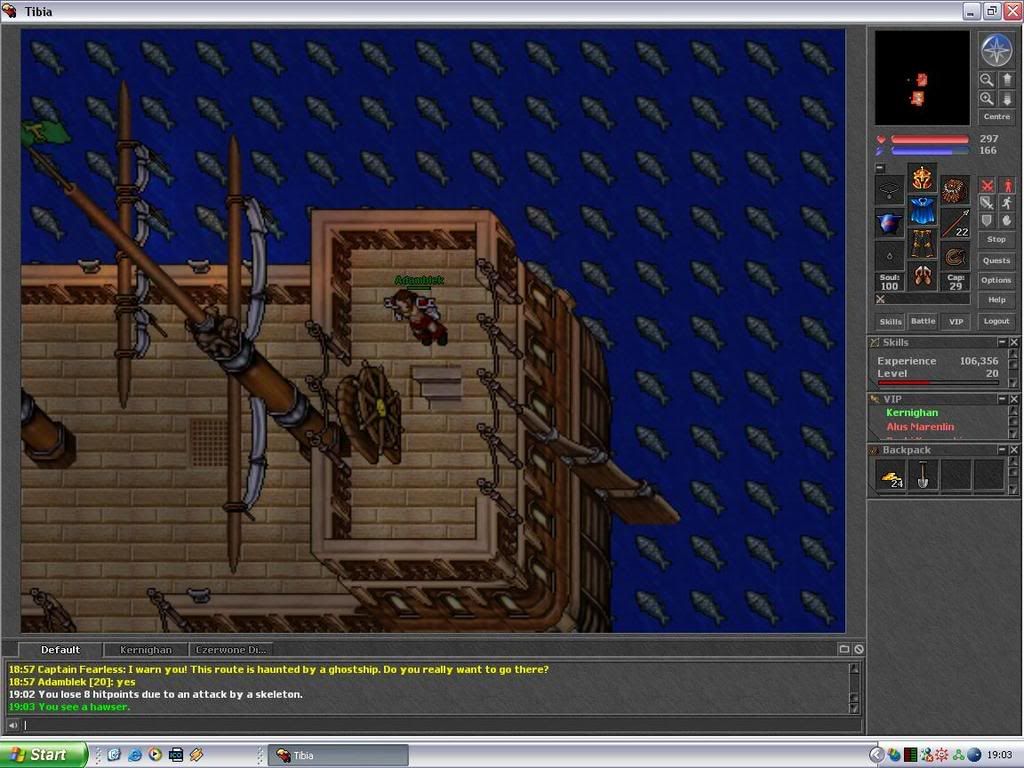This screenshot has height=768, width=1024.
Task: Click the VIP list down arrow
Action: tap(1014, 434)
